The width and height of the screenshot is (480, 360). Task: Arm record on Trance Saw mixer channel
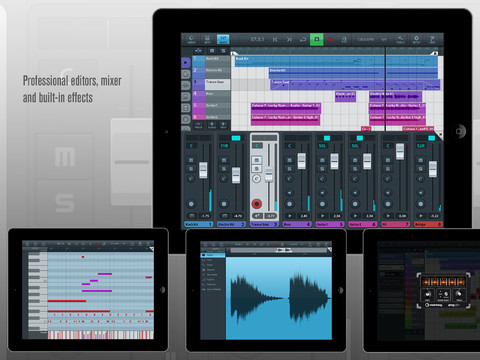click(x=256, y=204)
